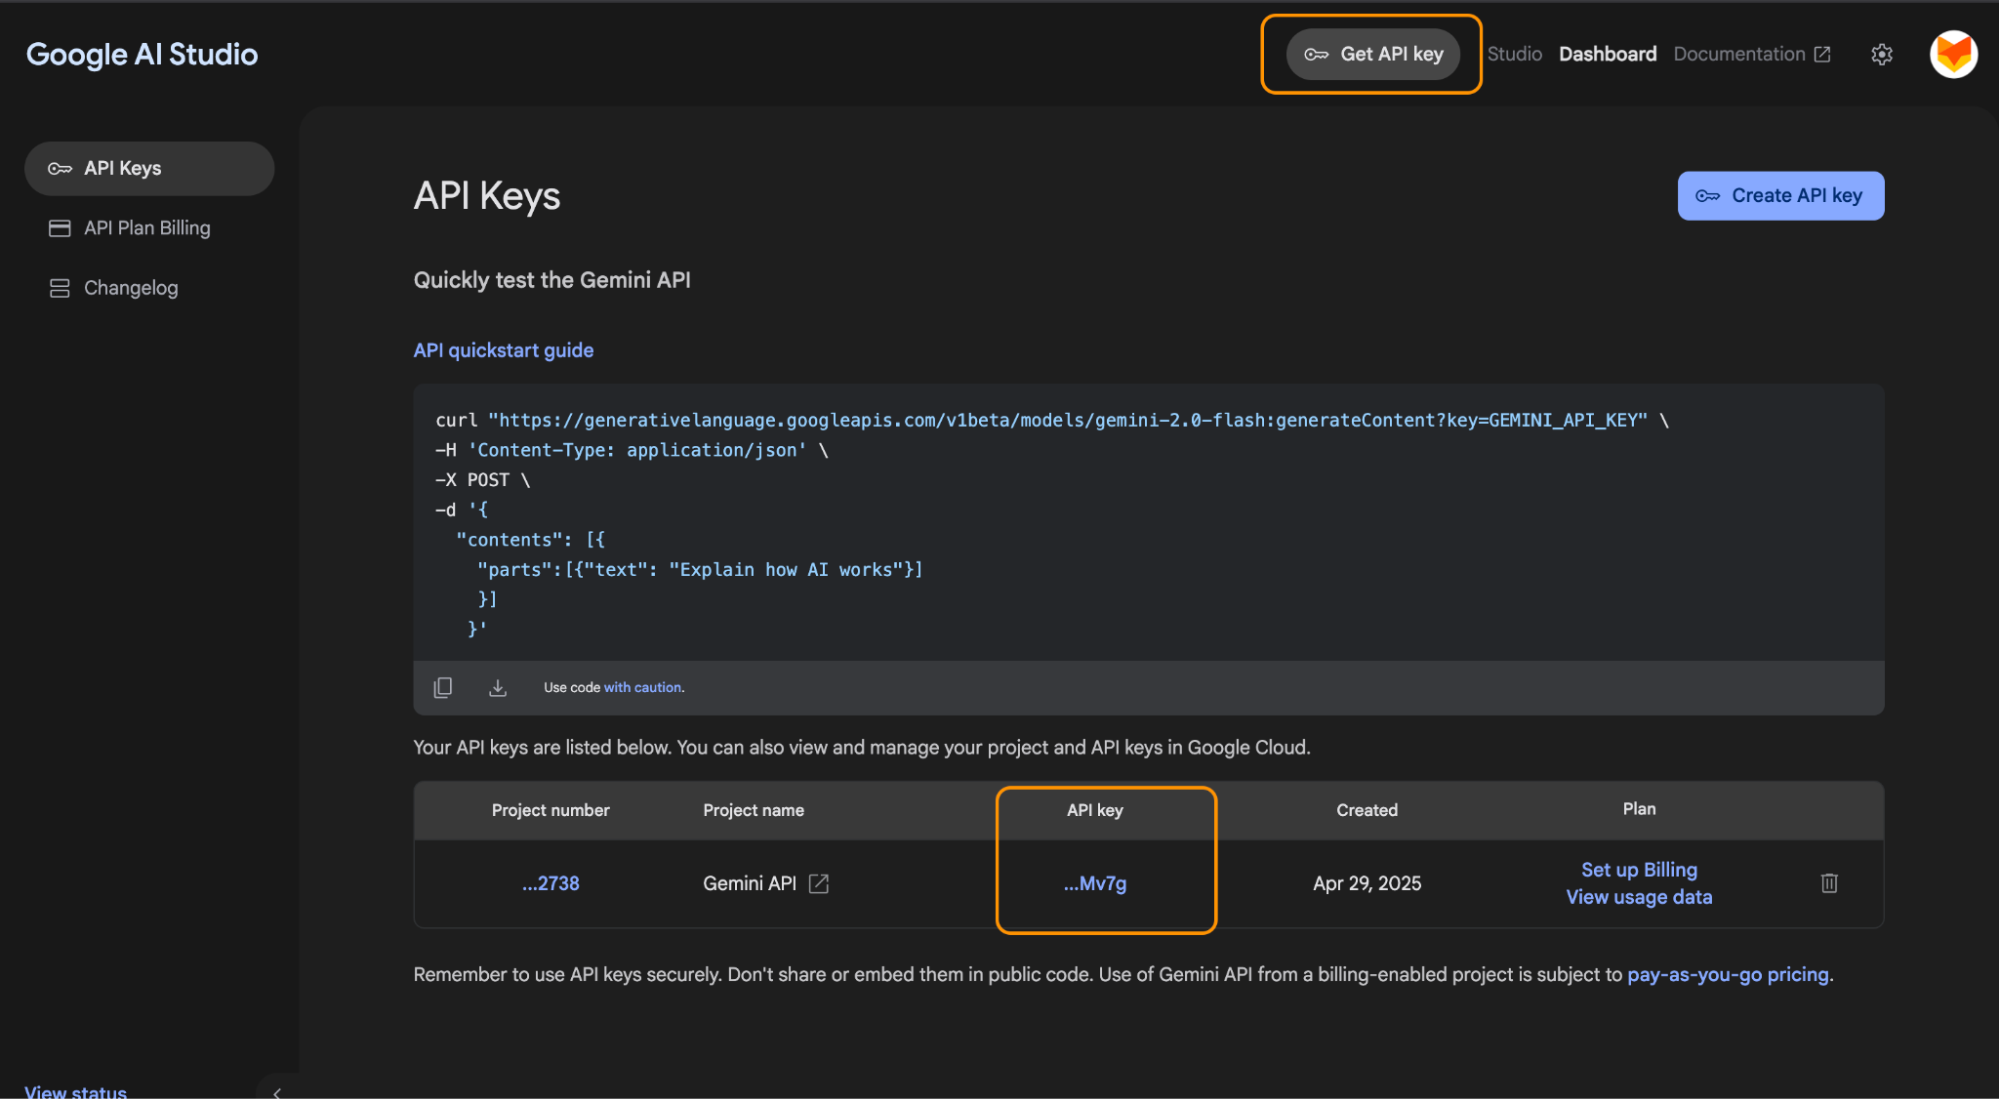
Task: Click the API Keys page heading
Action: click(487, 196)
